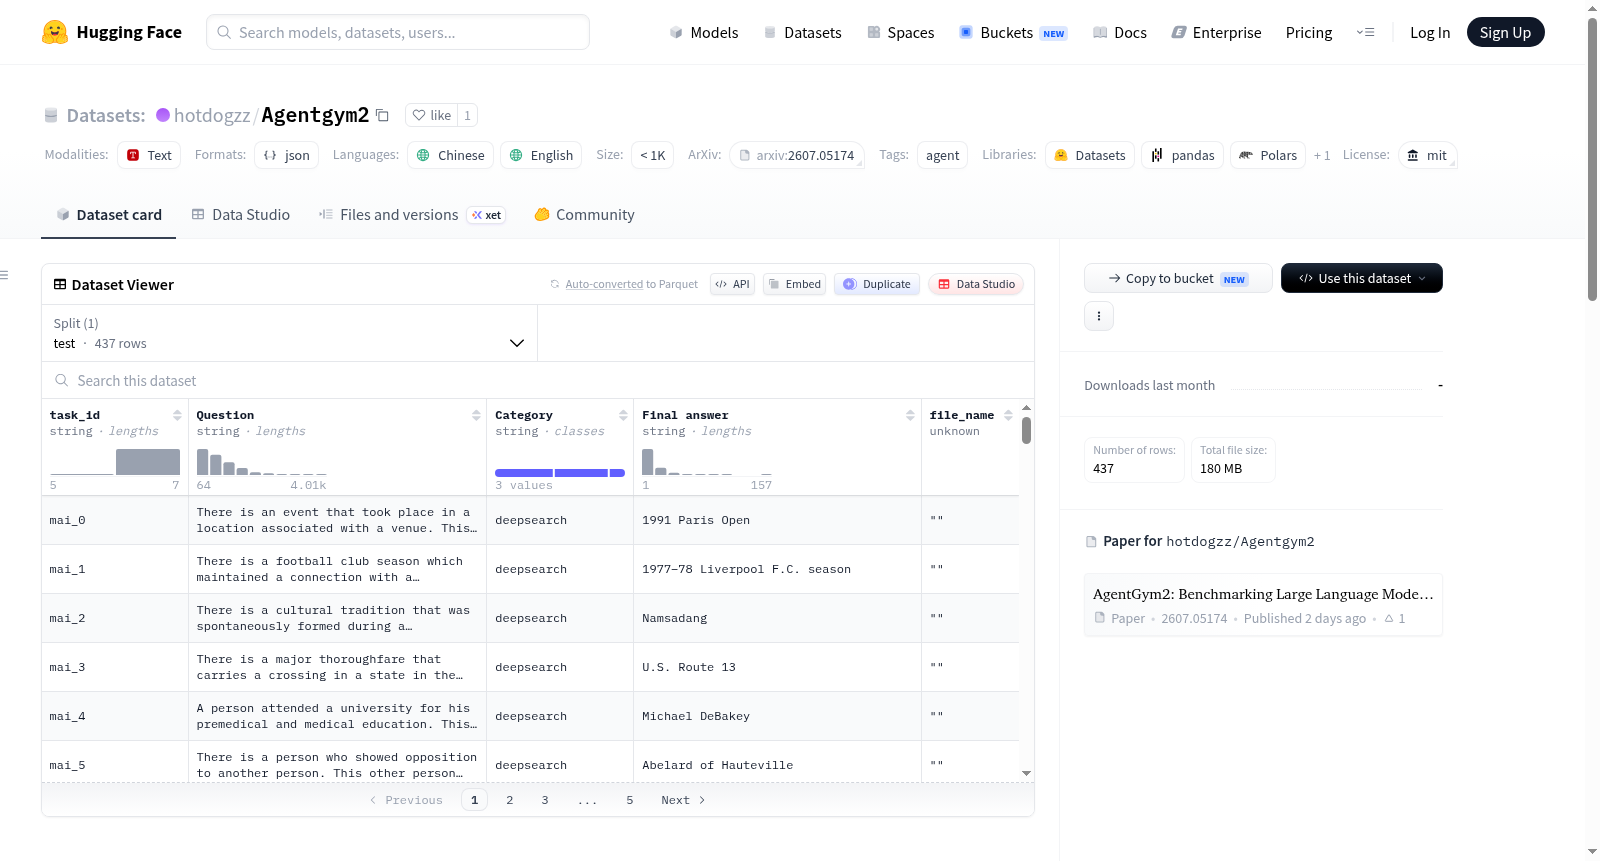The height and width of the screenshot is (861, 1600).
Task: Select the pandas library tag
Action: [1182, 155]
